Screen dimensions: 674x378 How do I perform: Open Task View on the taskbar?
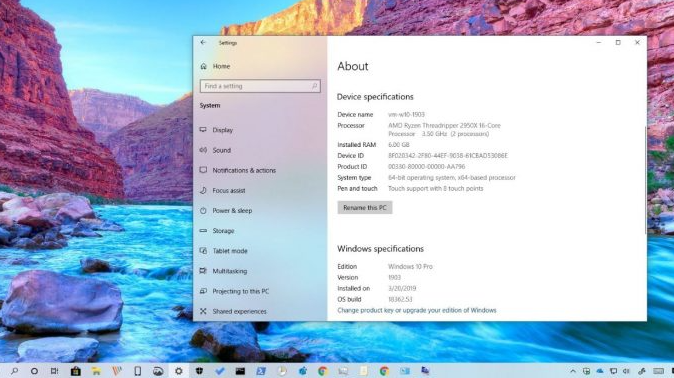[55, 371]
